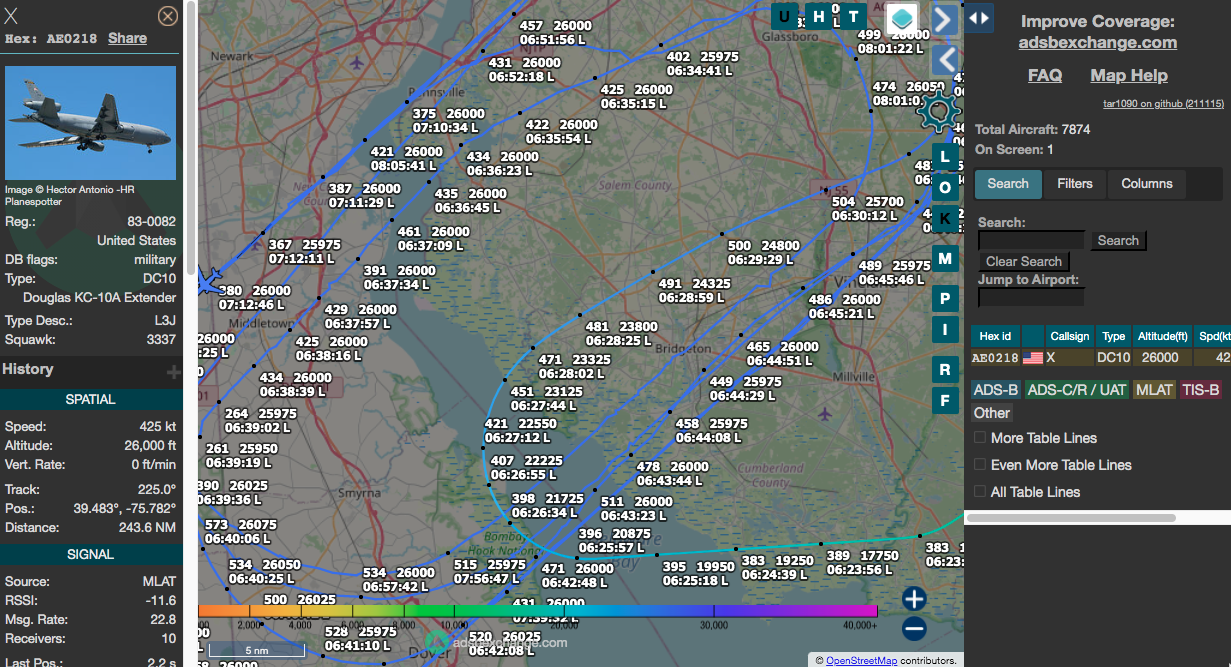Click track label 500 24800 06:29:29 L

tap(764, 252)
